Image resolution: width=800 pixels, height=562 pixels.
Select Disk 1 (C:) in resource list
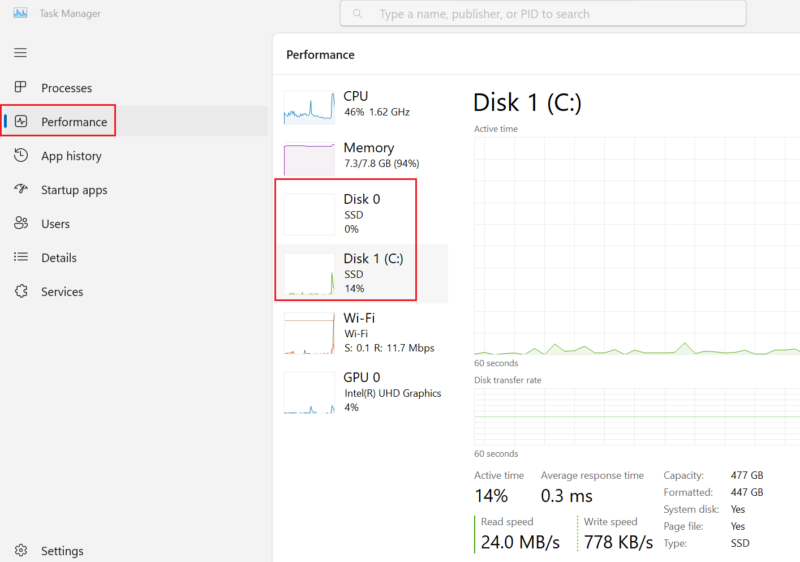pyautogui.click(x=361, y=274)
